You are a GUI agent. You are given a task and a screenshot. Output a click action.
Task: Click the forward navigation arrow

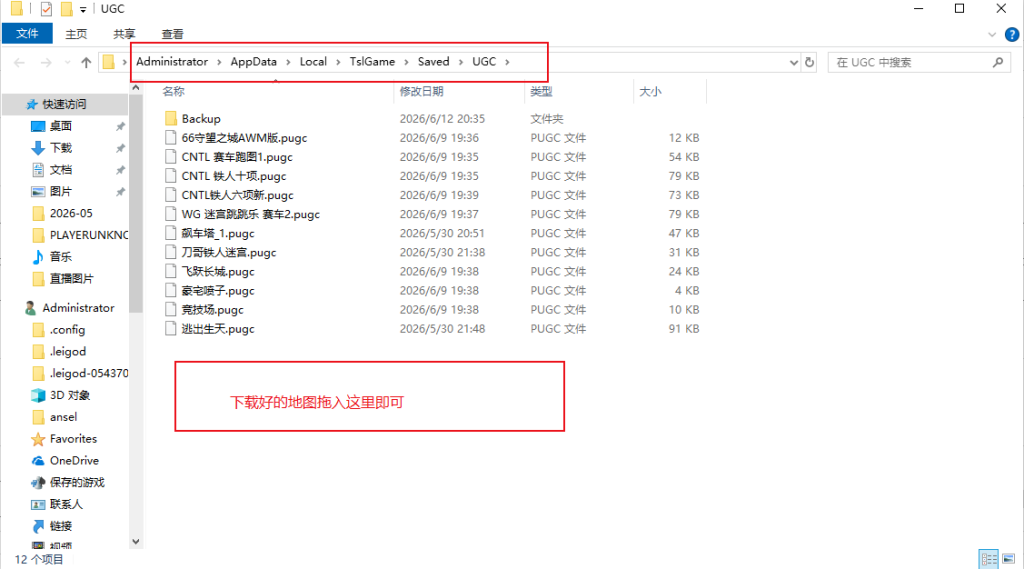coord(46,63)
